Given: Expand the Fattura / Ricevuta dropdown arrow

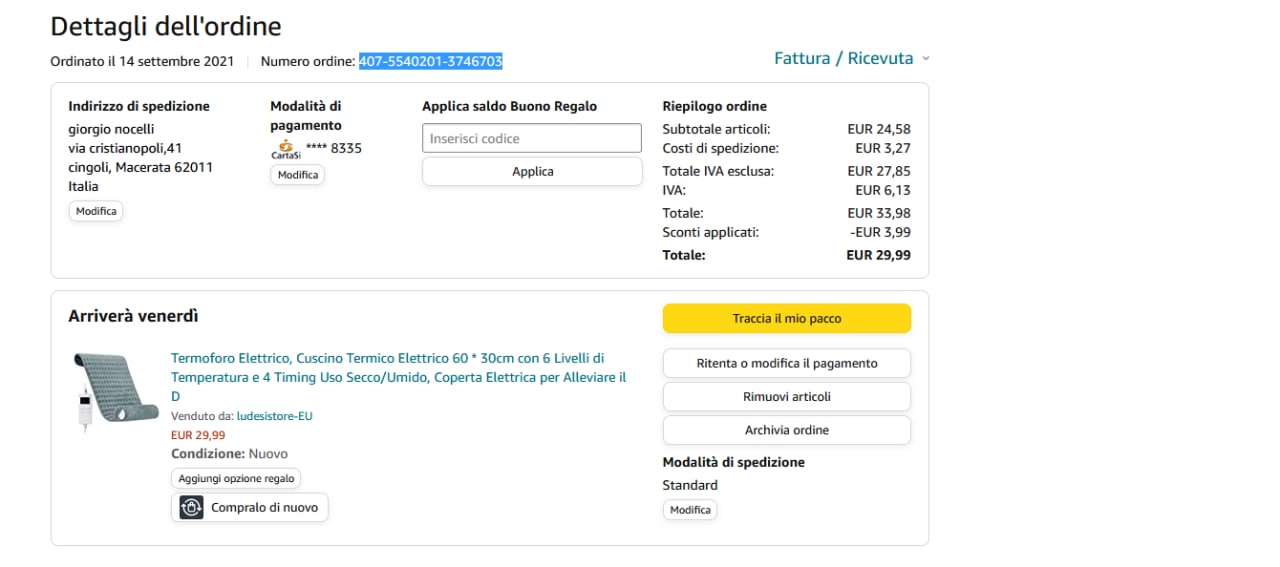Looking at the screenshot, I should tap(925, 59).
